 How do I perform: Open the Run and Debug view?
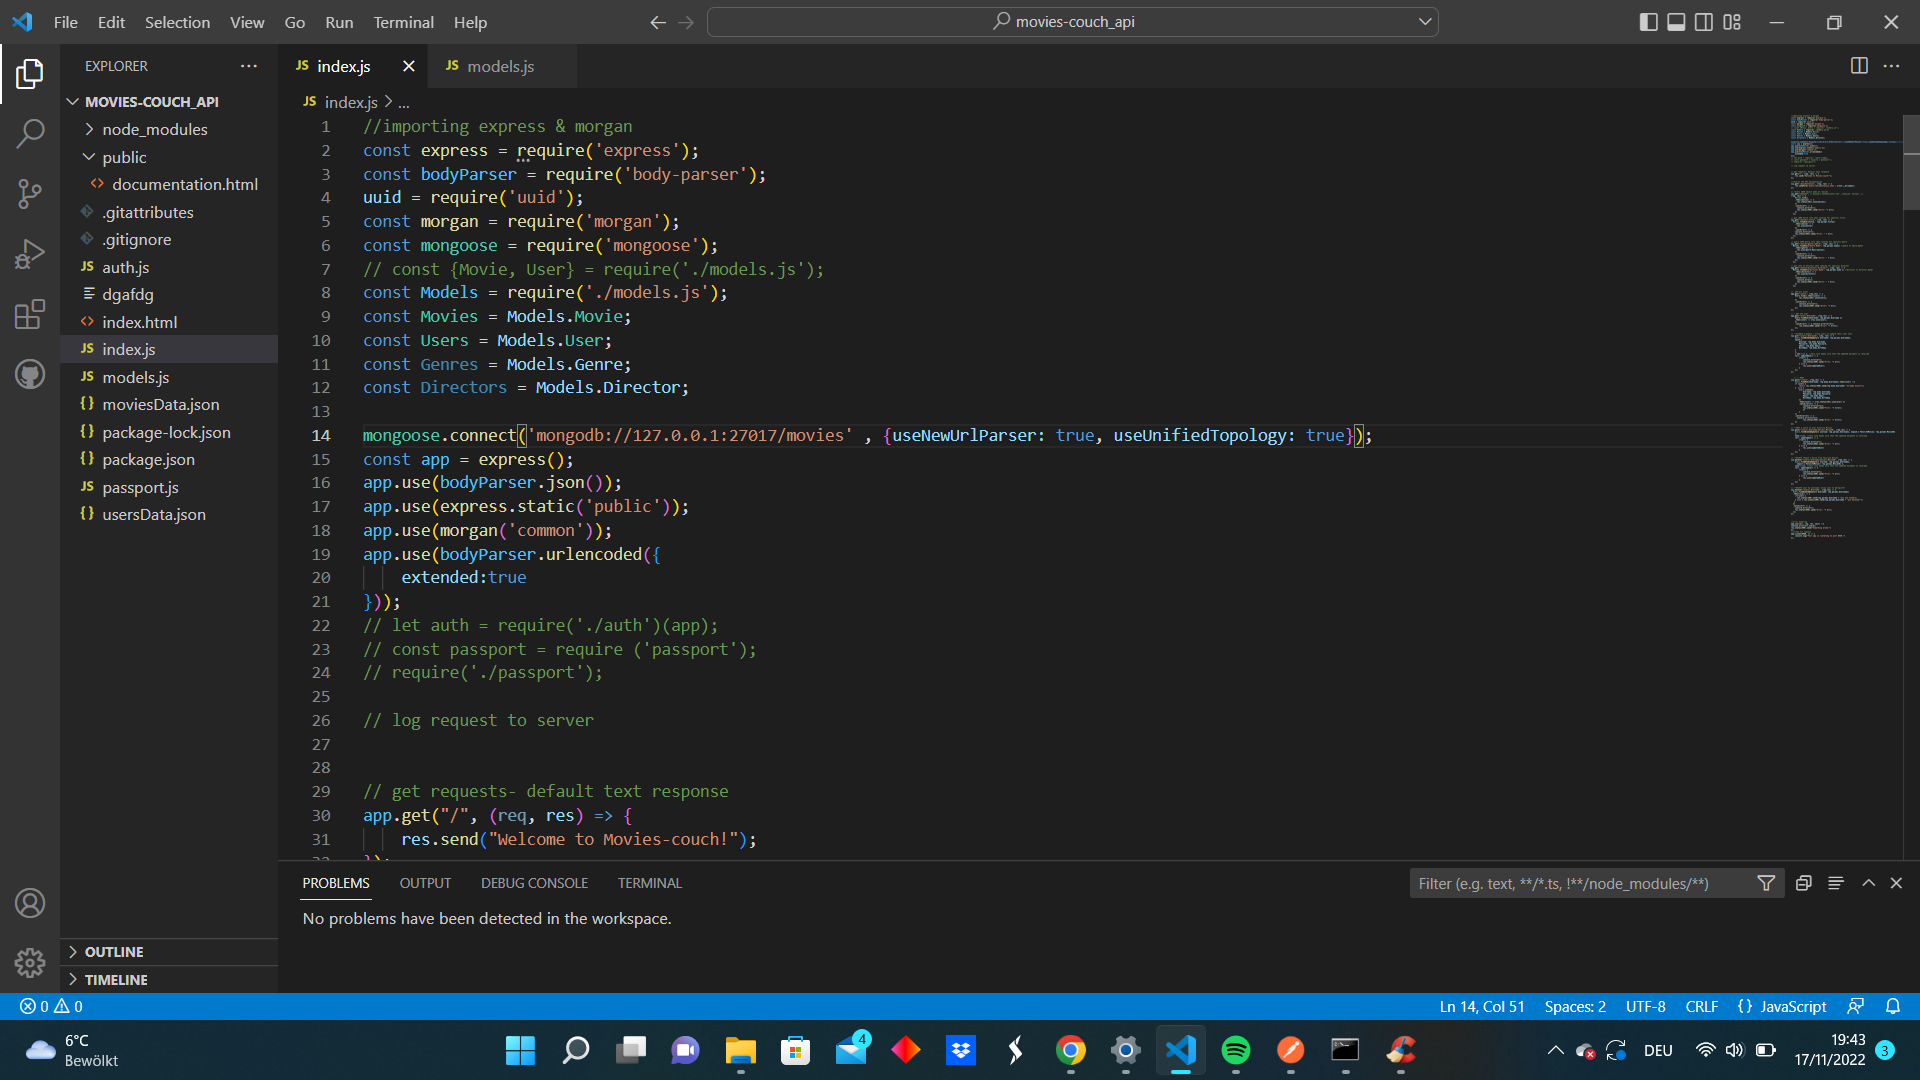click(30, 254)
